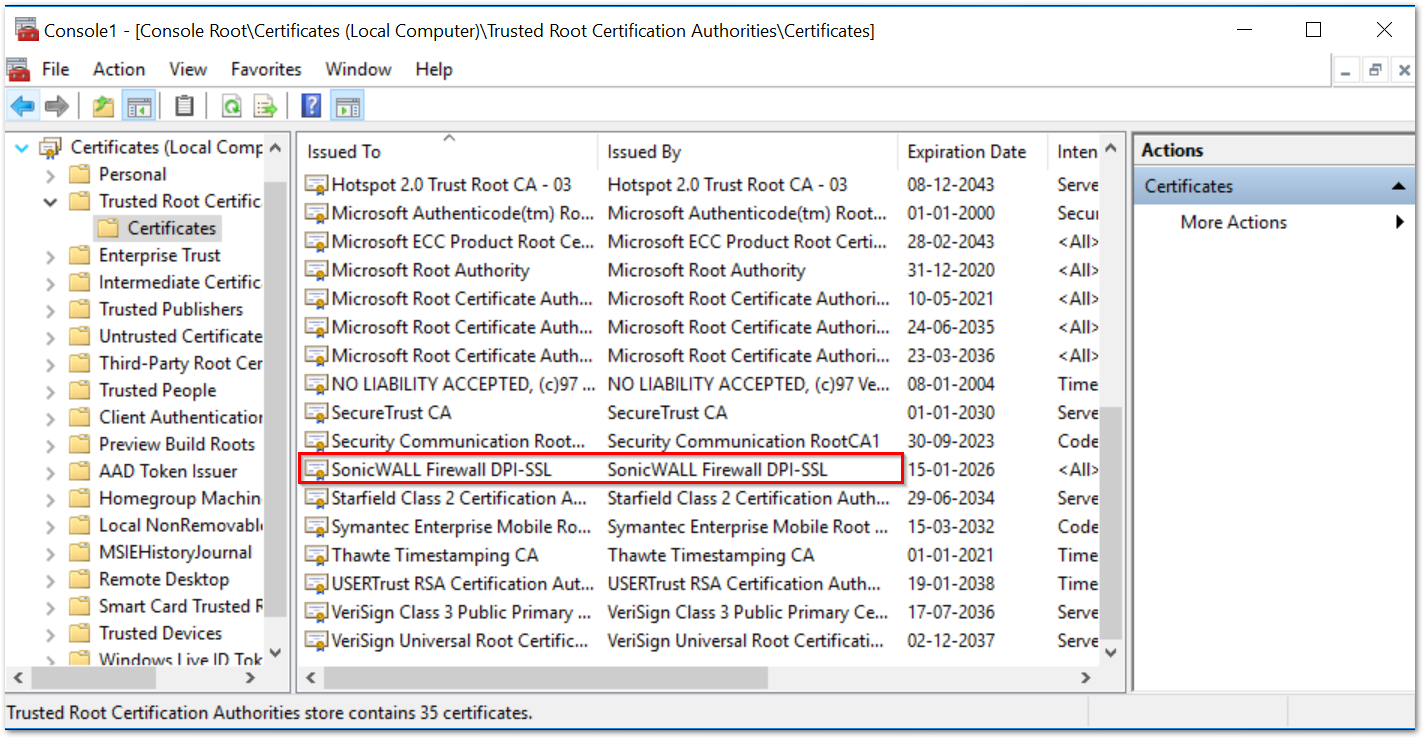Select Microsoft Authenticode(tm) Root certificate row
The image size is (1424, 739).
pos(699,213)
